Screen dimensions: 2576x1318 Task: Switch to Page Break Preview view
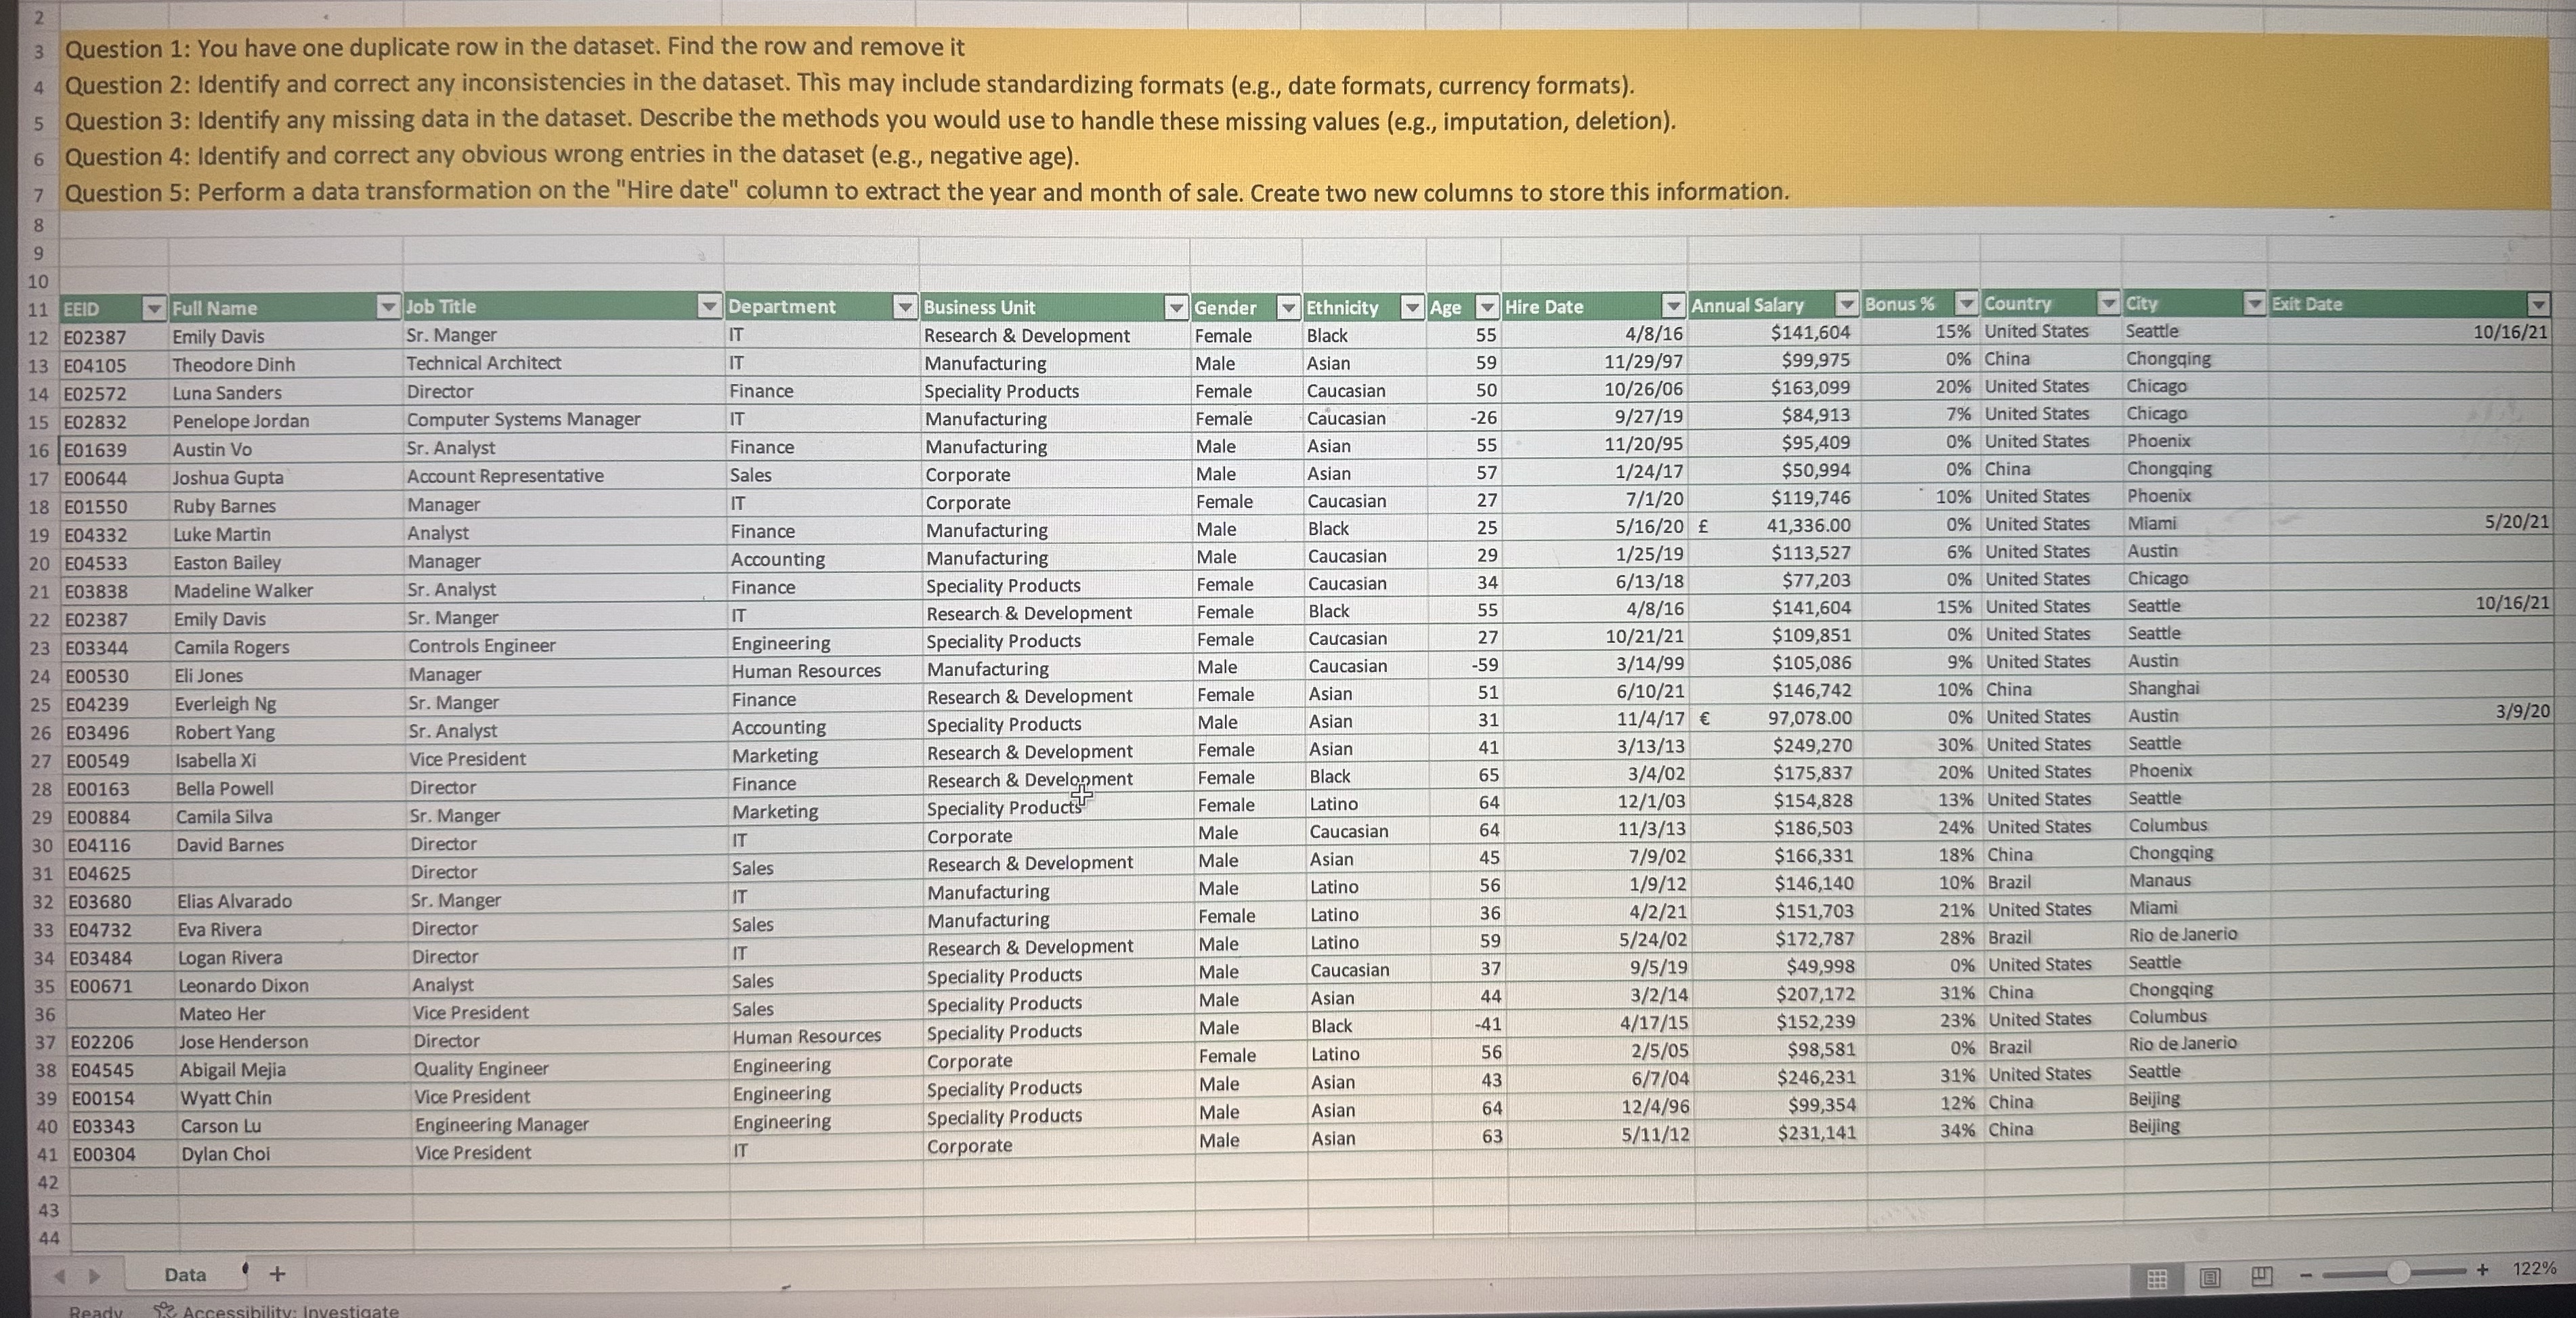coord(2262,1276)
